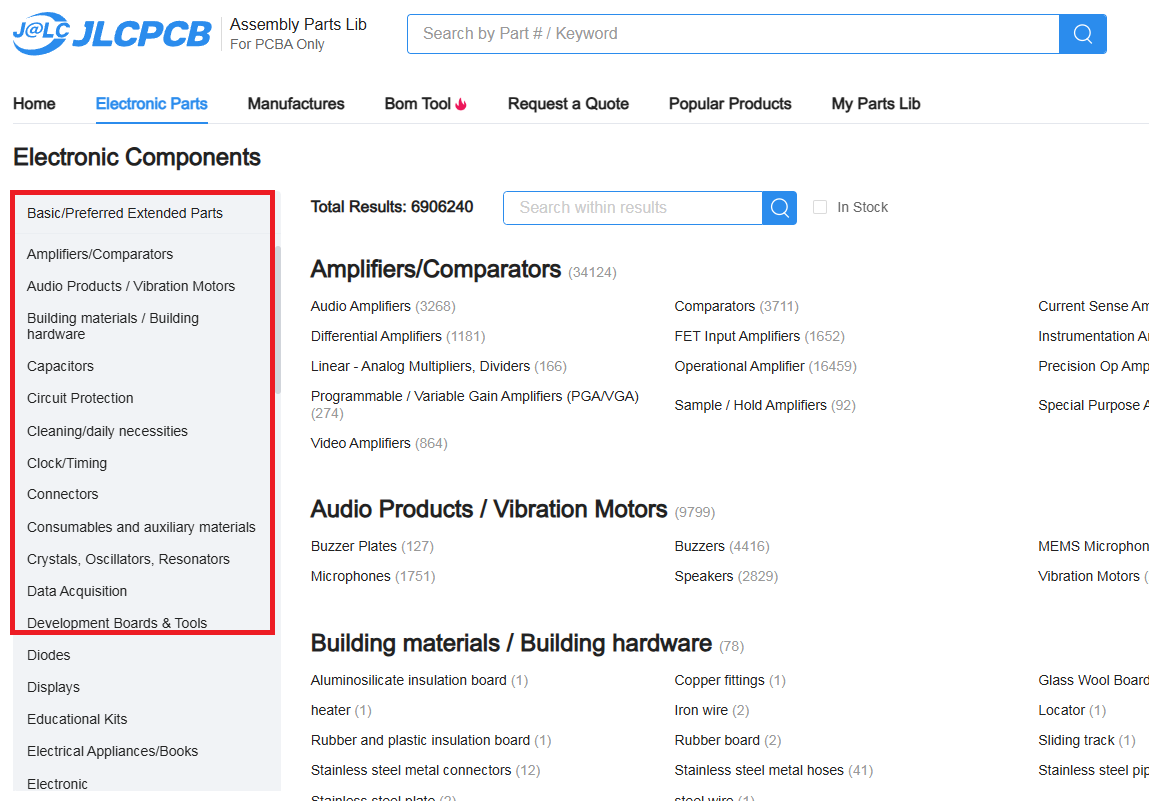This screenshot has width=1149, height=801.
Task: Open Audio Products / Vibration Motors heading
Action: 489,509
